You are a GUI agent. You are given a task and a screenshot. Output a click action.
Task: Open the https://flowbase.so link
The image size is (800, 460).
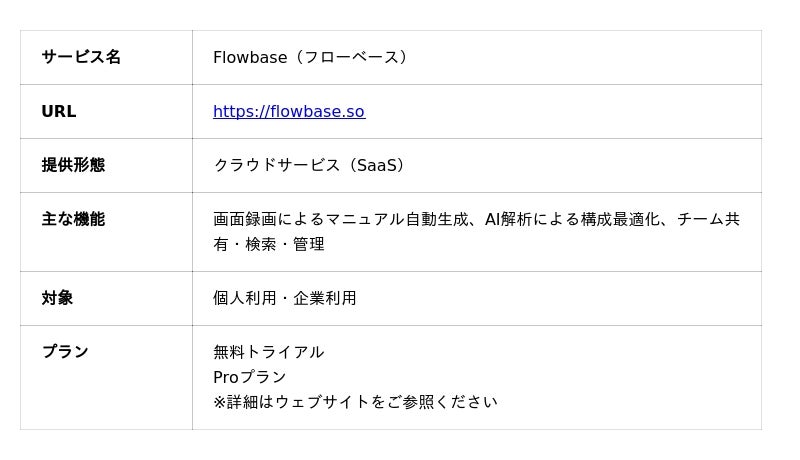(x=288, y=112)
